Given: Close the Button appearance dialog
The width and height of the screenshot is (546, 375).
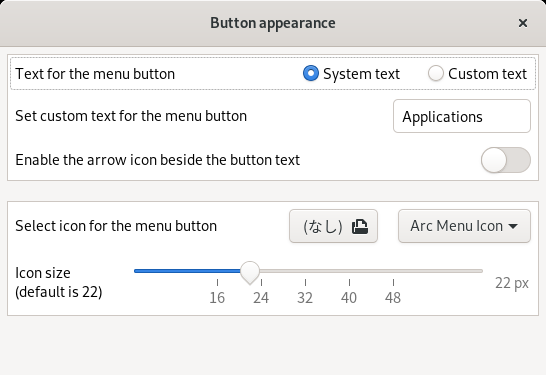Looking at the screenshot, I should [522, 23].
